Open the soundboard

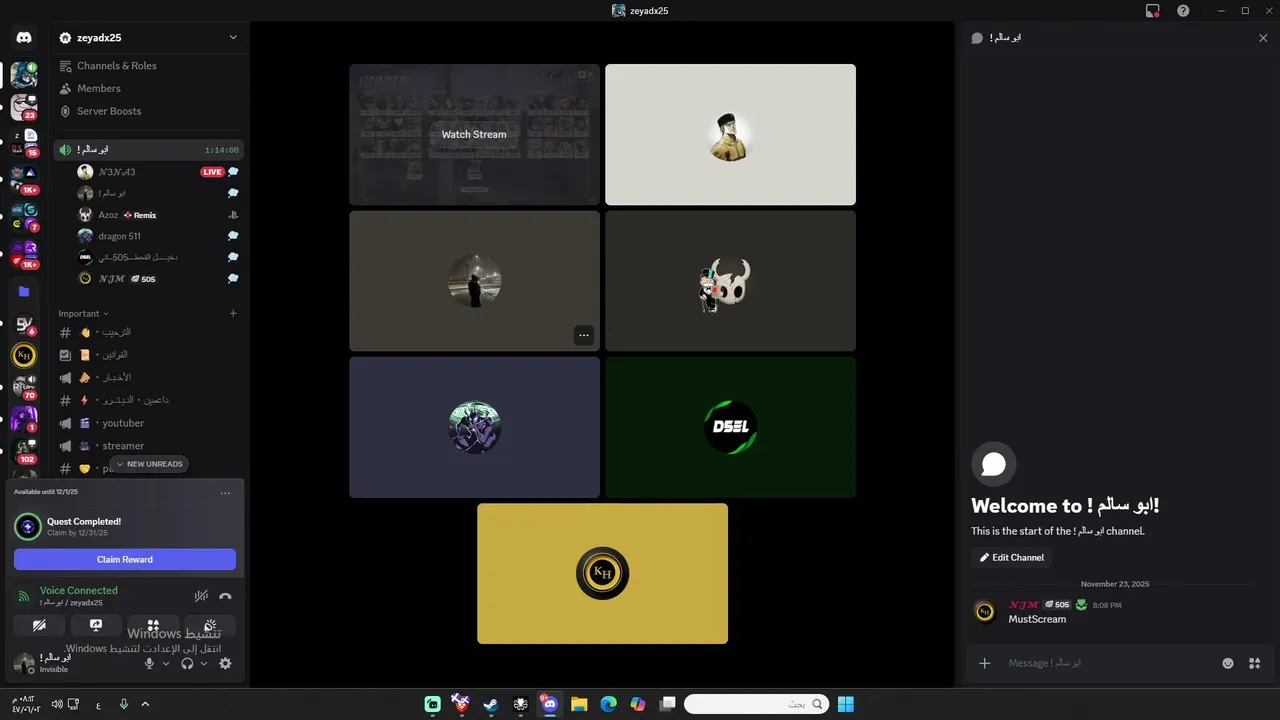click(210, 625)
